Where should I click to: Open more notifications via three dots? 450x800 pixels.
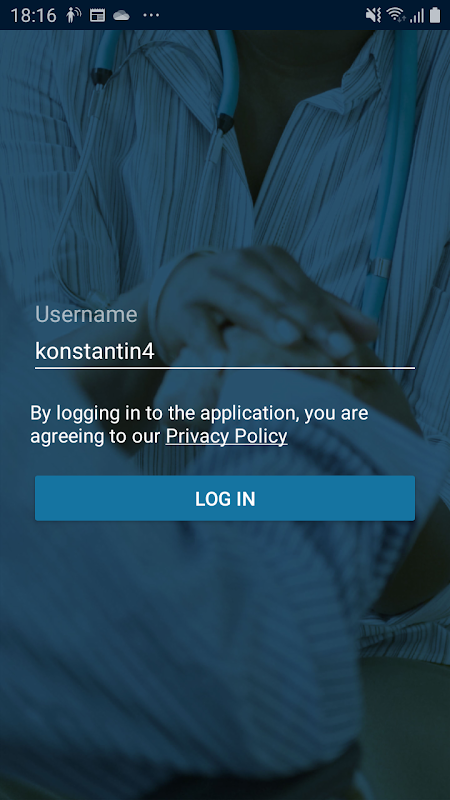coord(151,15)
